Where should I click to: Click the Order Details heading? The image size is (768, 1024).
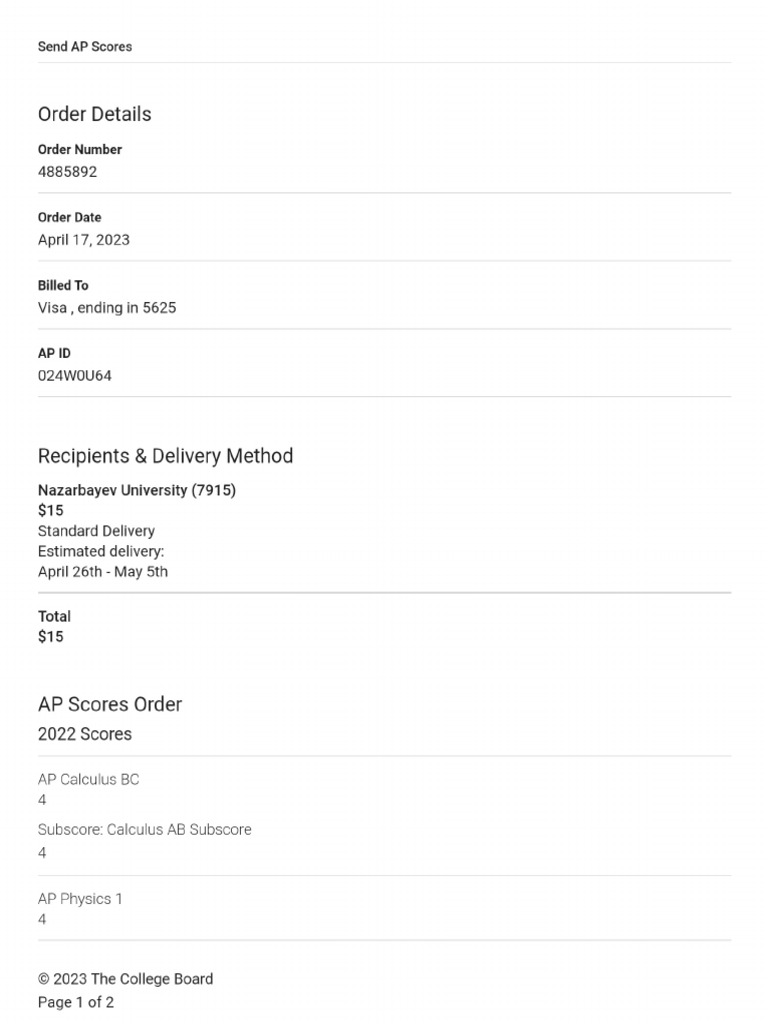tap(95, 114)
